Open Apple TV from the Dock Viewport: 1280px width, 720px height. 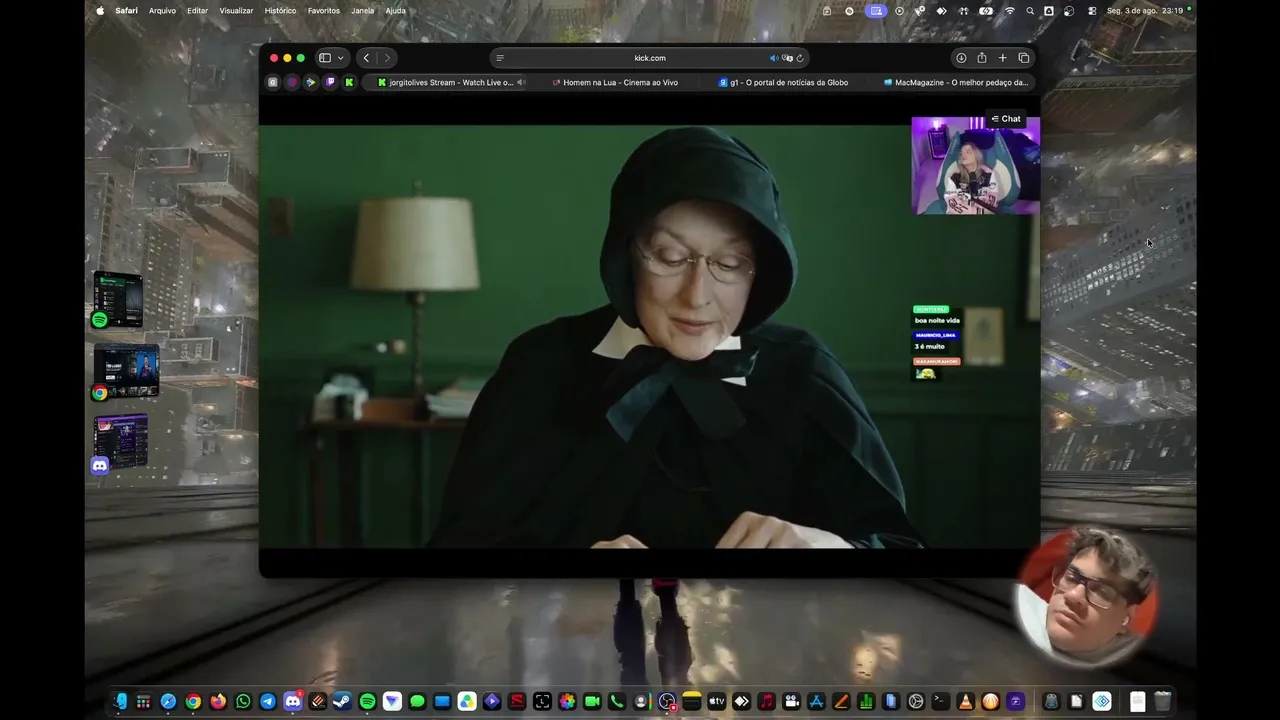pyautogui.click(x=716, y=701)
